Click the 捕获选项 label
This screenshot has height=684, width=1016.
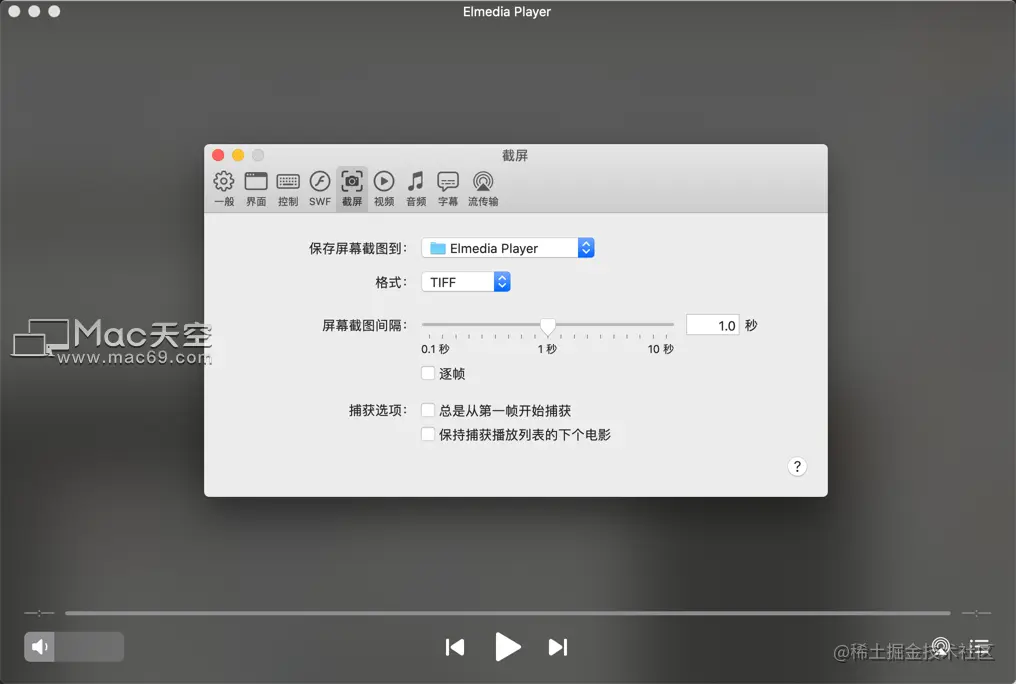[x=378, y=411]
